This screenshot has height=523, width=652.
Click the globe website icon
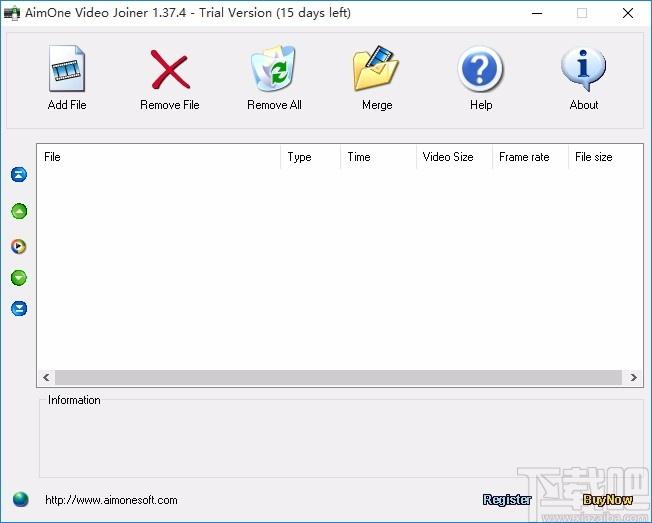(x=20, y=499)
